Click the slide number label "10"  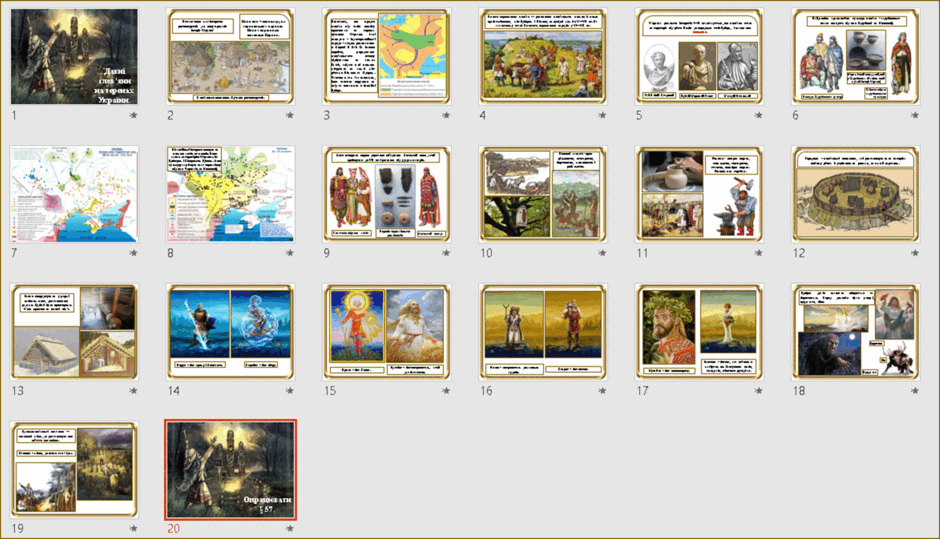point(486,253)
